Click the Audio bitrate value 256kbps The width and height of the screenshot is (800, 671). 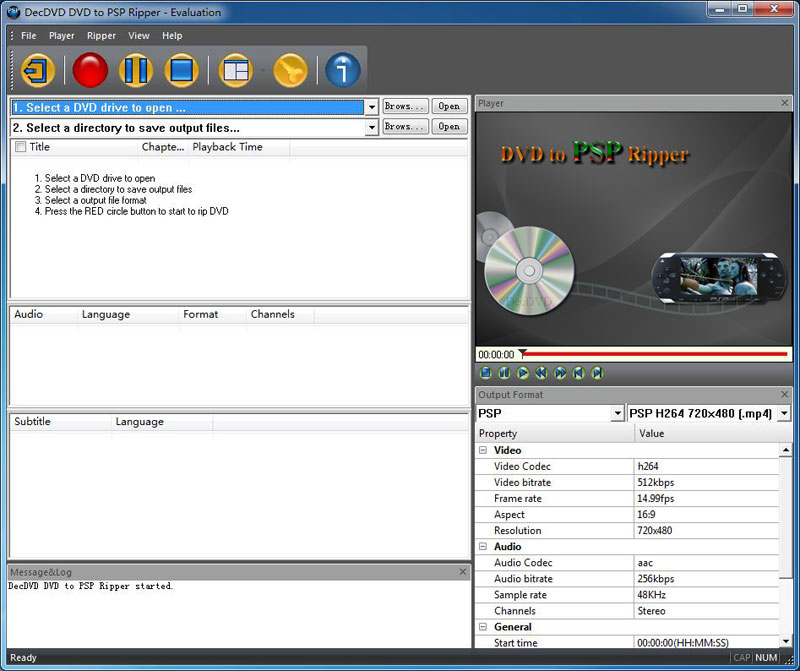tap(656, 579)
